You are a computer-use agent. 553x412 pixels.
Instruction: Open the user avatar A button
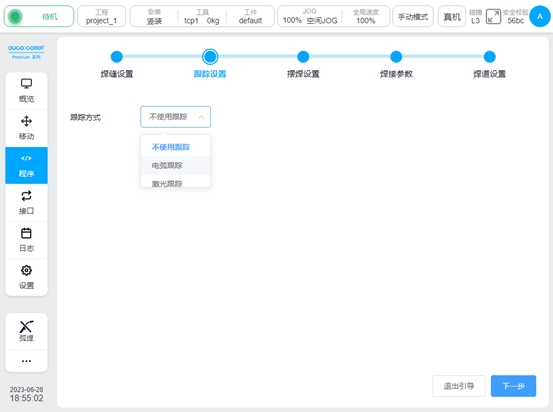pos(540,16)
